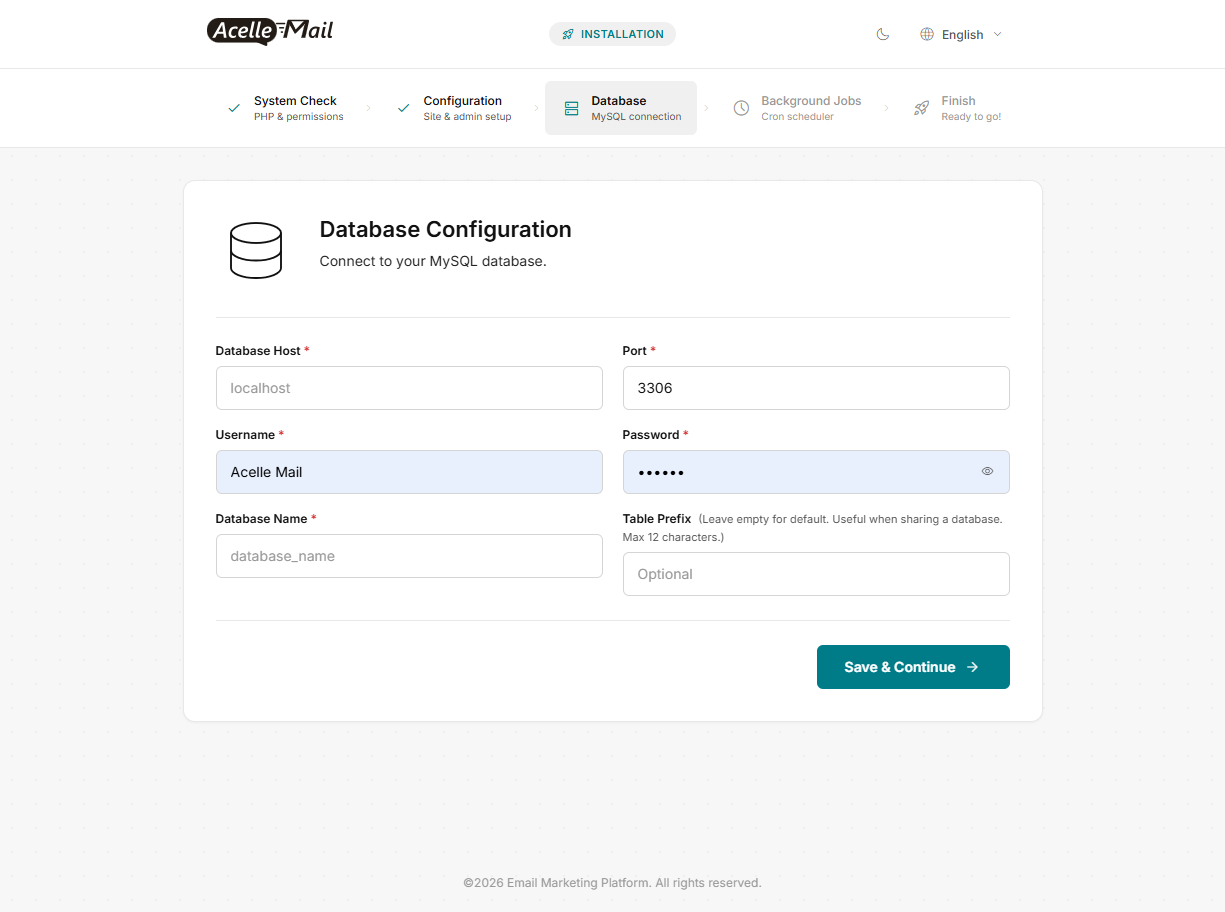Click 'PHP & permissions' subtitle
1225x912 pixels.
[x=298, y=117]
